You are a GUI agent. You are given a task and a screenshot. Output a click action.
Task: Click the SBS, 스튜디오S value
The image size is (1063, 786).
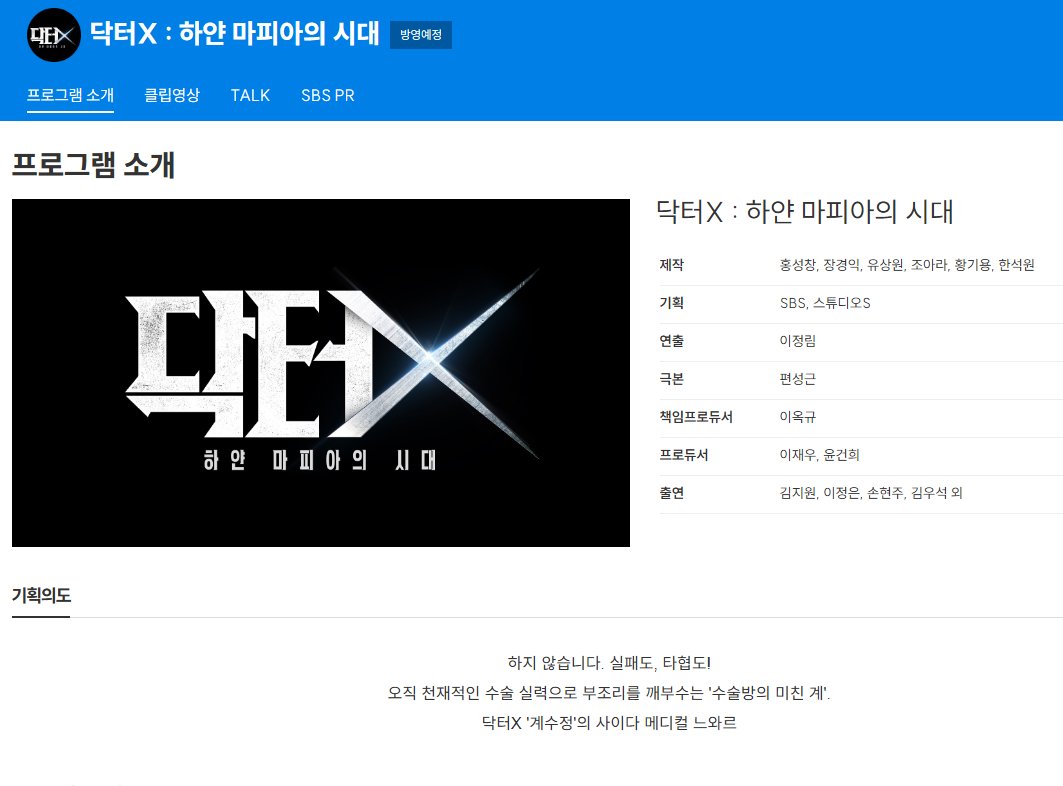825,303
